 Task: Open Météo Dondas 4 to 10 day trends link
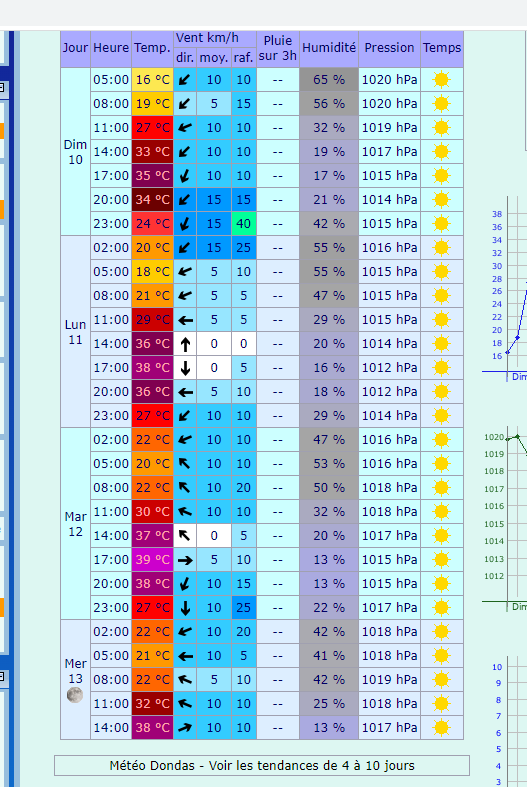click(262, 765)
